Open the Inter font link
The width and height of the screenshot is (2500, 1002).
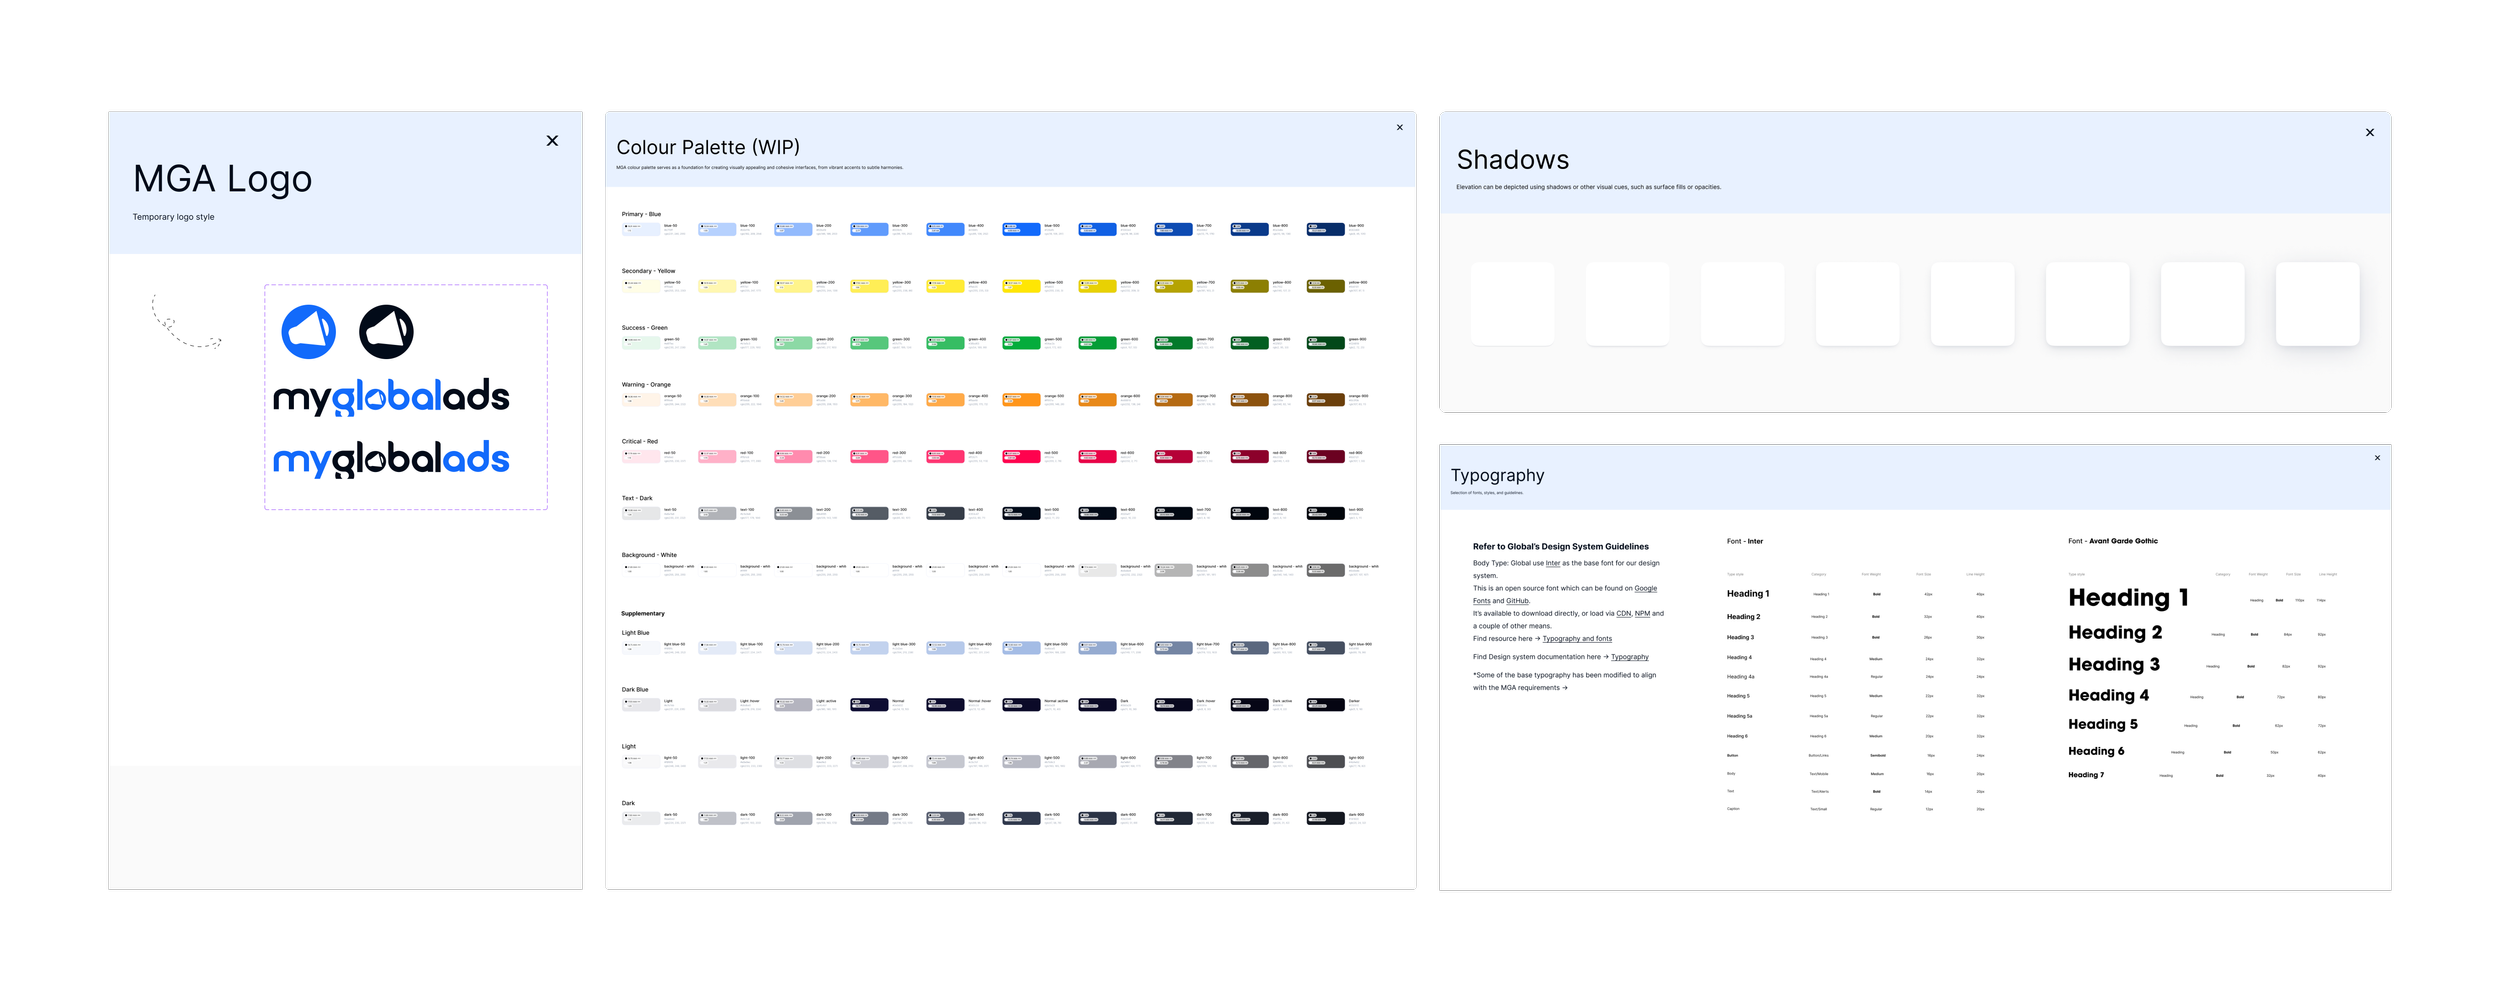coord(1552,563)
